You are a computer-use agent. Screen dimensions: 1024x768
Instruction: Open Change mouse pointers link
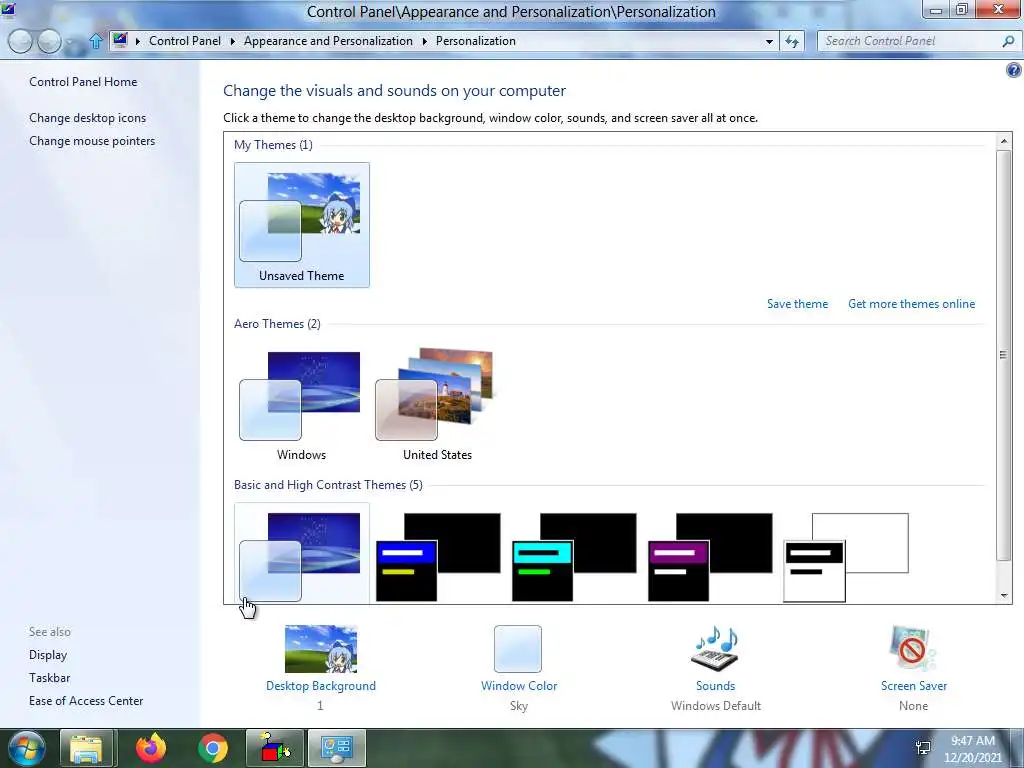(x=92, y=141)
